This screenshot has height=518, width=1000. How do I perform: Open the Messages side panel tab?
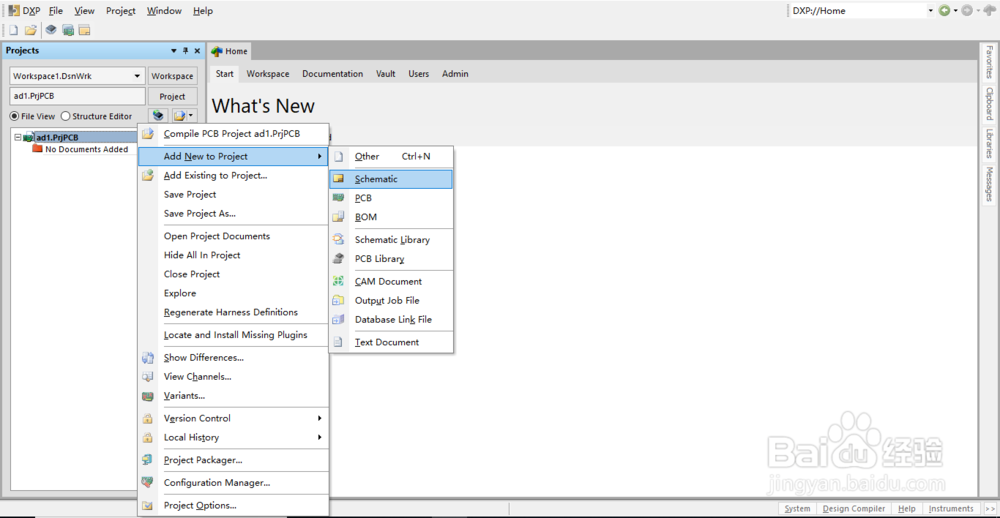point(989,184)
